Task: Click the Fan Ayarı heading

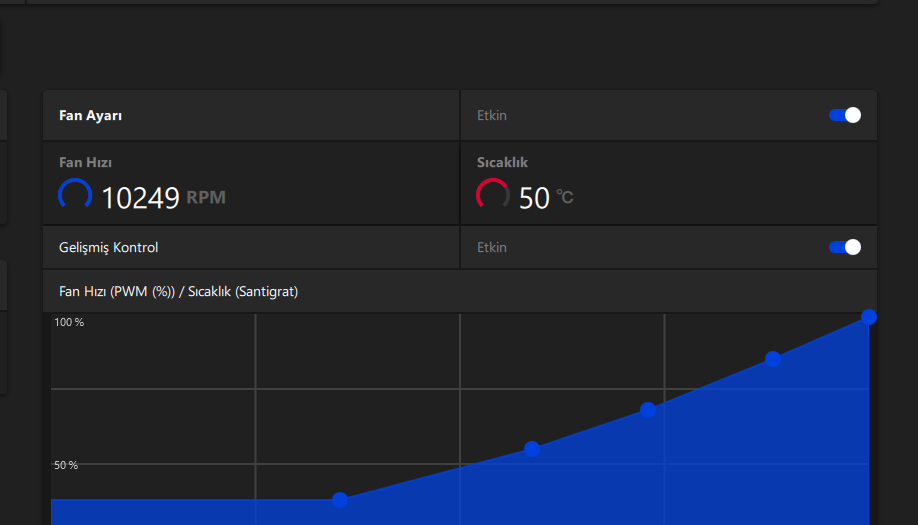Action: [90, 115]
